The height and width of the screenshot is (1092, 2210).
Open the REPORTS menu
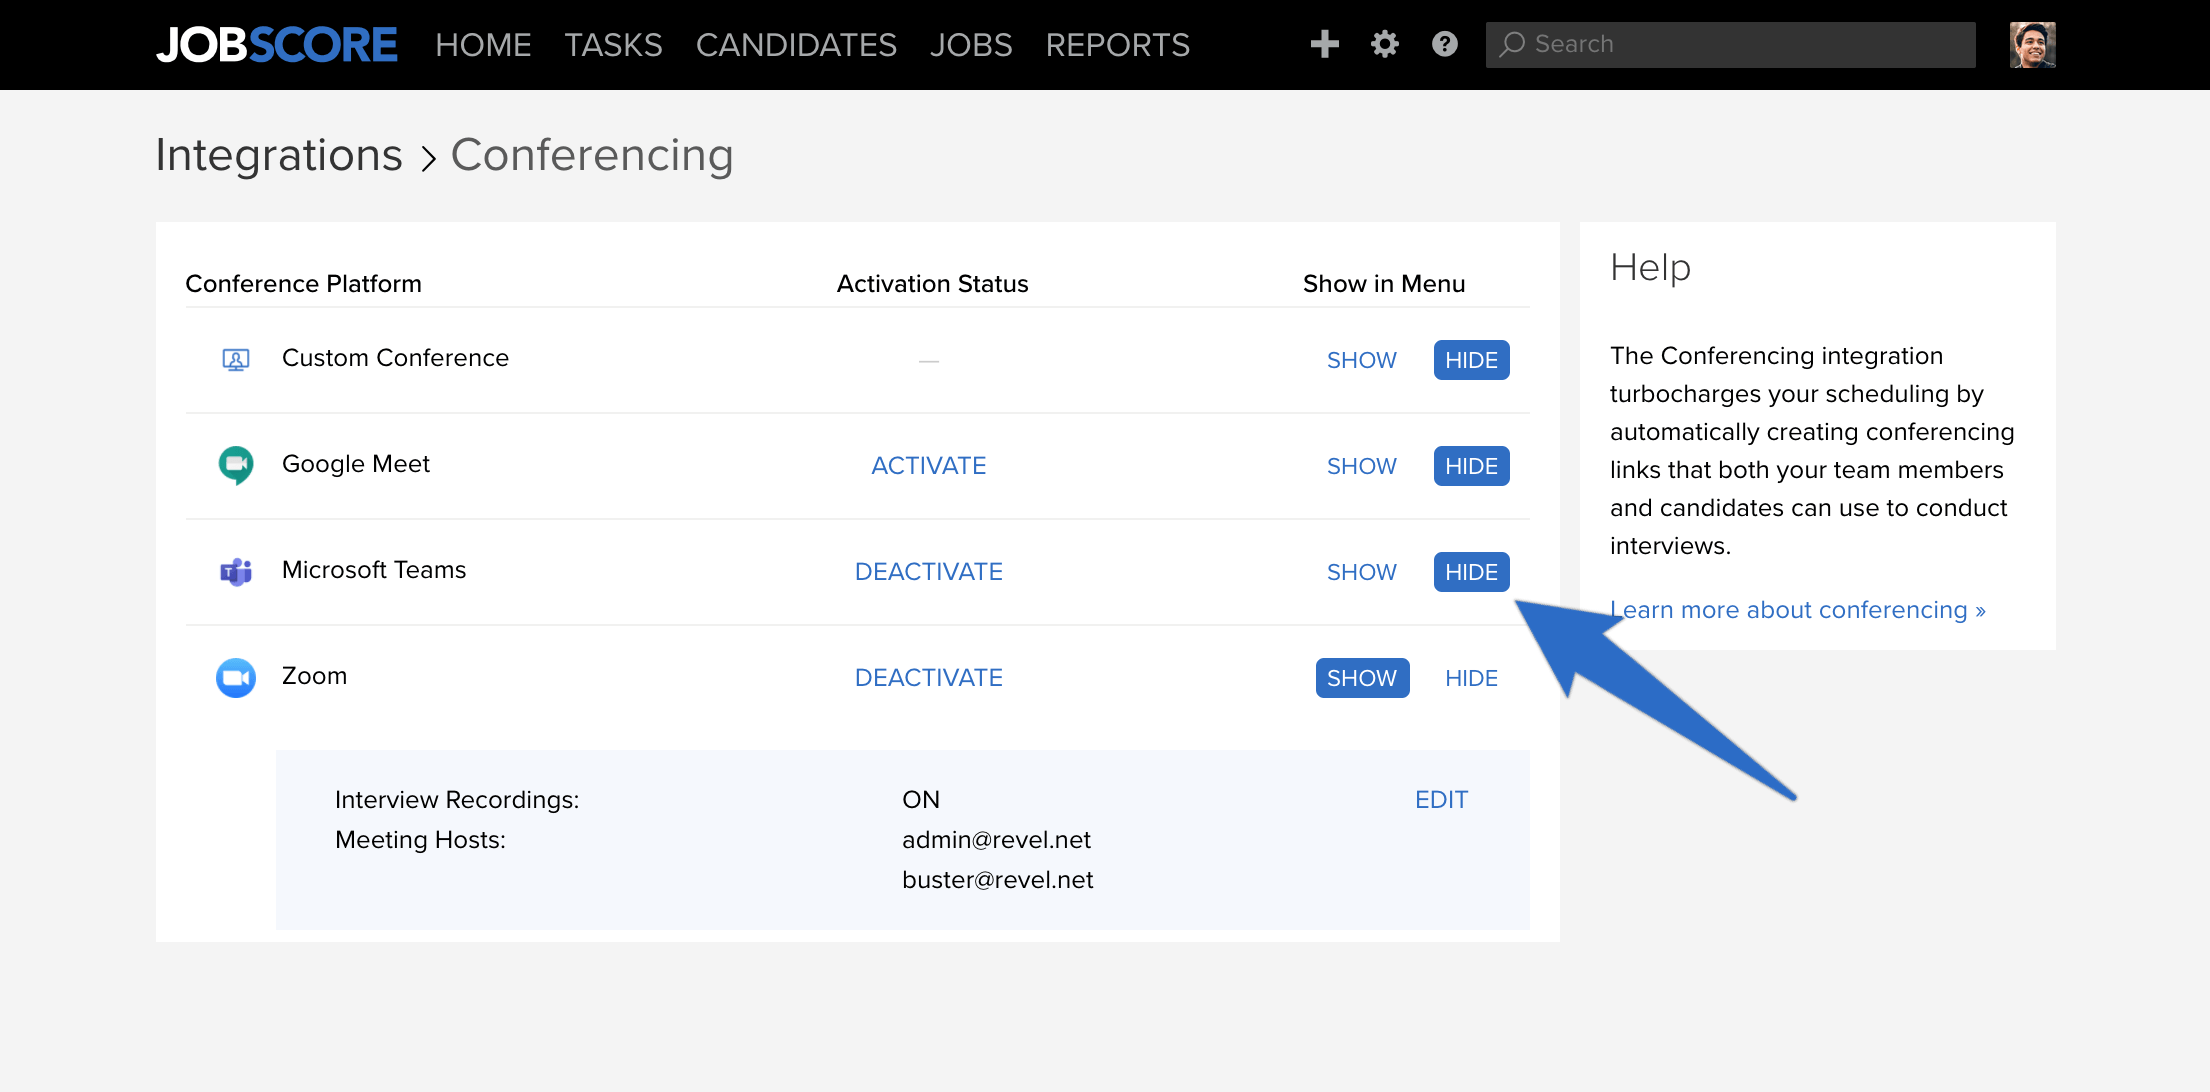[1118, 45]
